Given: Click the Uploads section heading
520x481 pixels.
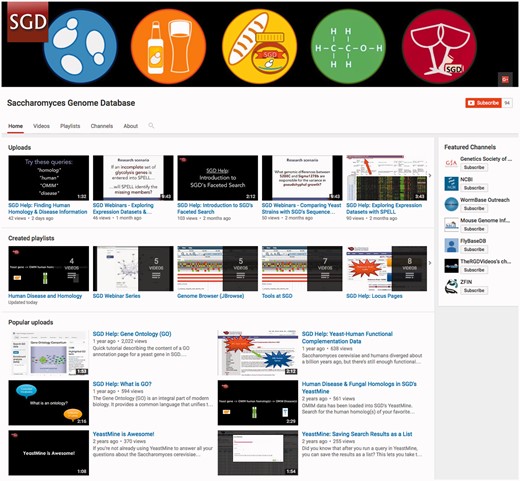Looking at the screenshot, I should (x=20, y=147).
